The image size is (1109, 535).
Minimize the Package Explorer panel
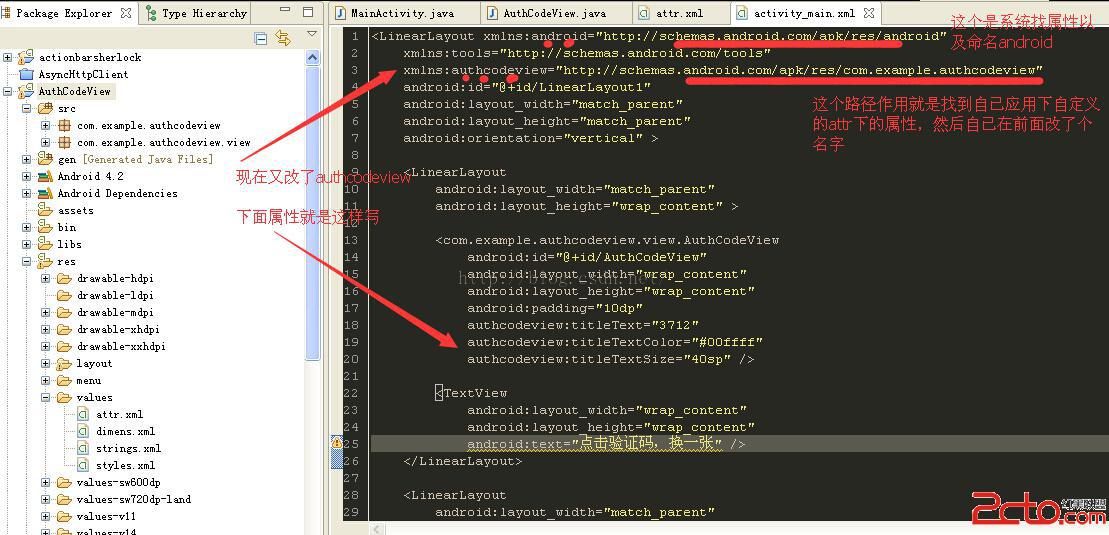coord(284,11)
